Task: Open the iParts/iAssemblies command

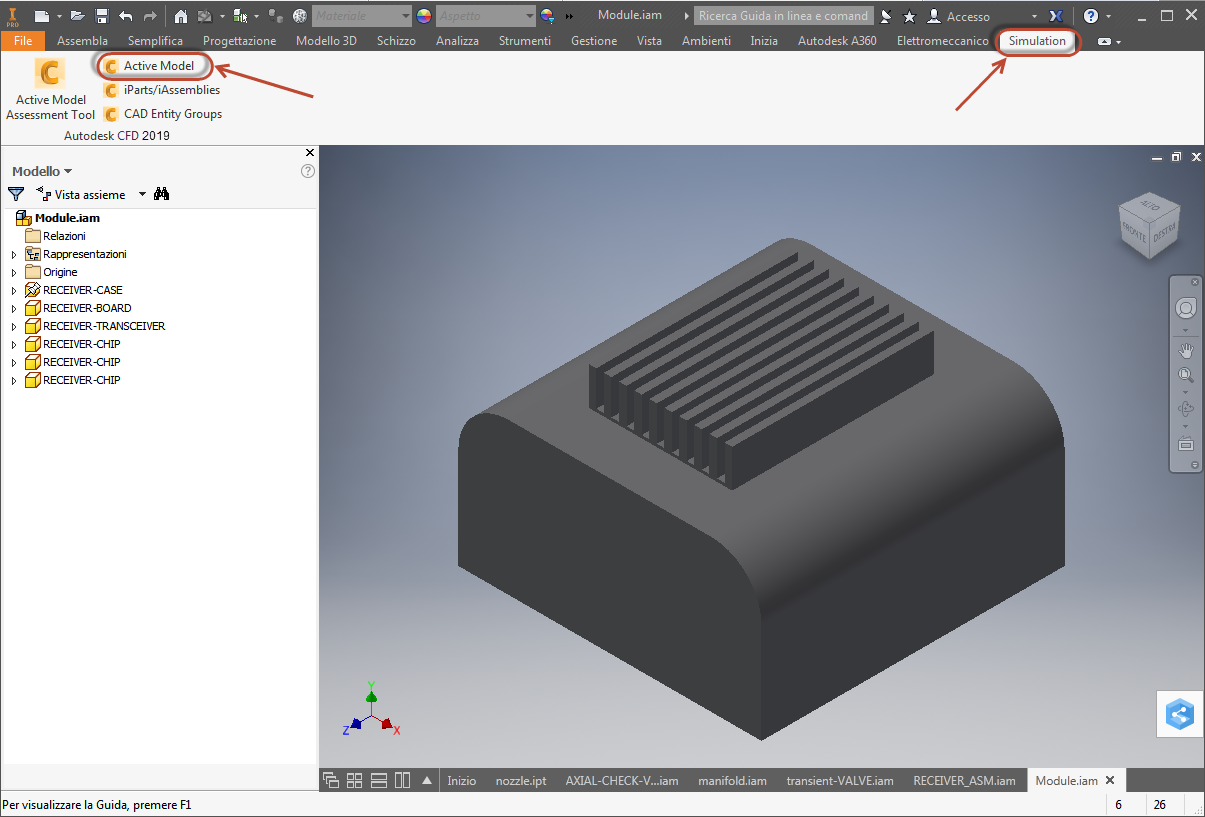Action: pyautogui.click(x=162, y=90)
